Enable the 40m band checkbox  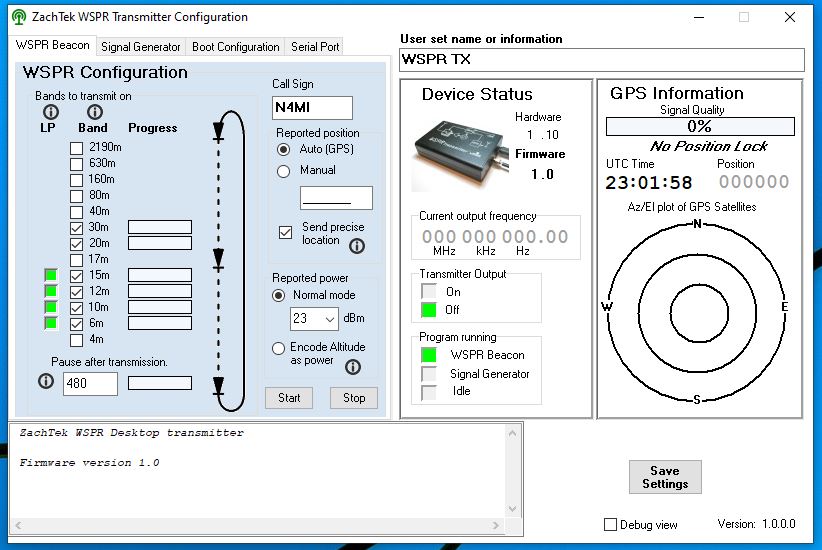click(77, 212)
